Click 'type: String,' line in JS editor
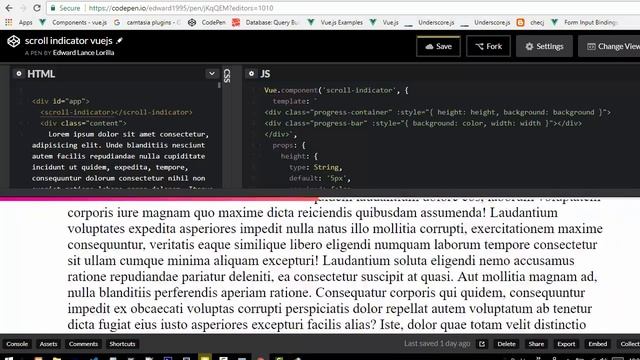The height and width of the screenshot is (360, 640). [x=316, y=167]
